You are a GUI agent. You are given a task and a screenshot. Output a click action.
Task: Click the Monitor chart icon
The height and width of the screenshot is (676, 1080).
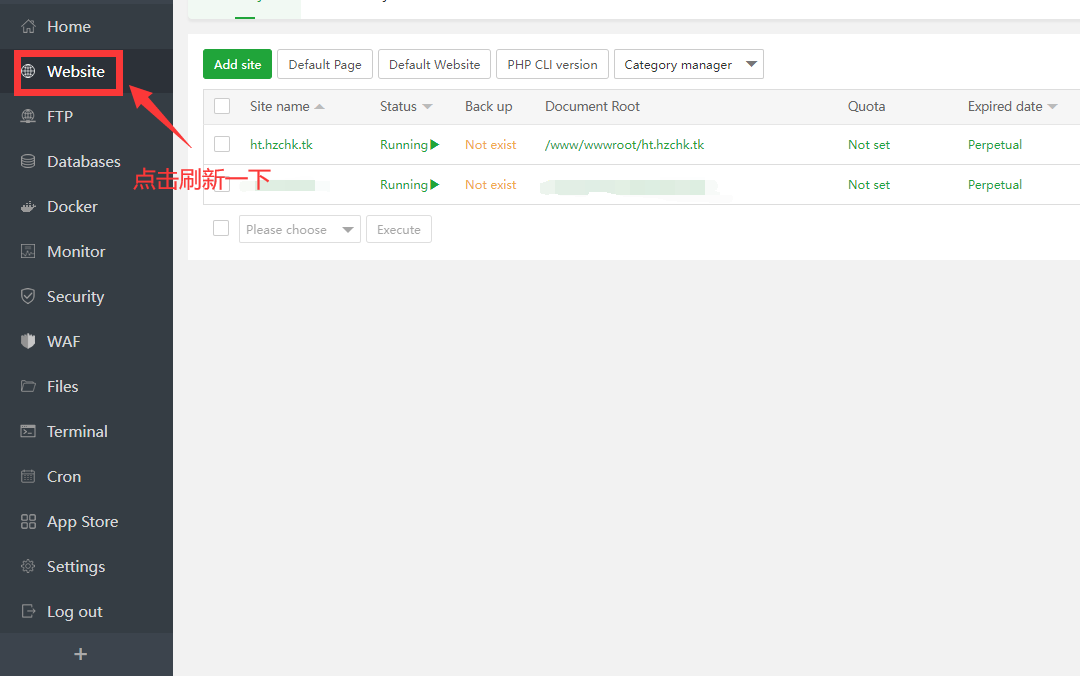28,252
